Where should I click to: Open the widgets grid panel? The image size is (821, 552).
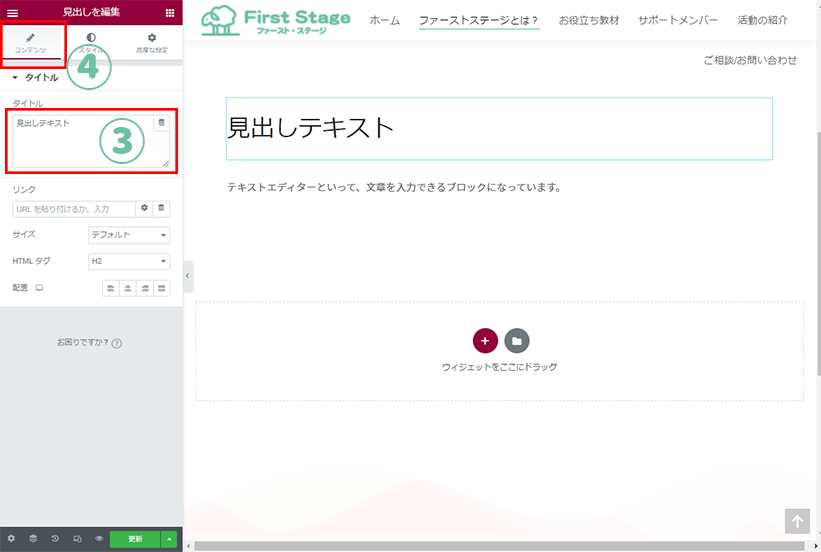pos(169,12)
